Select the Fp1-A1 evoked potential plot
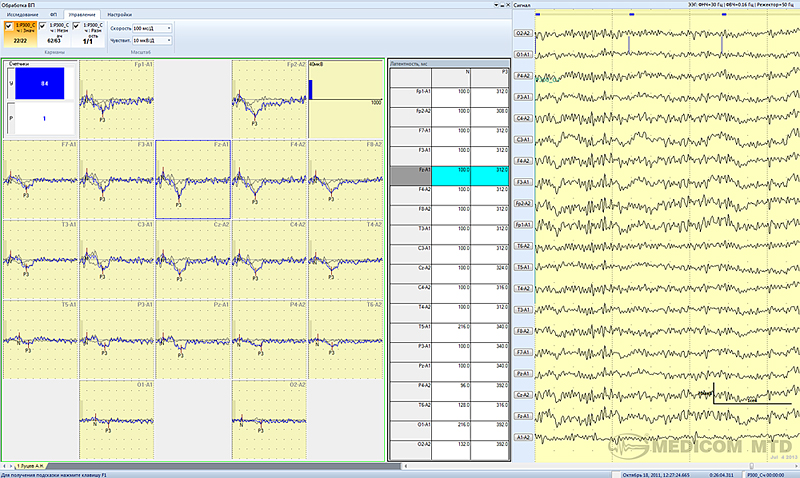This screenshot has width=800, height=478. 117,99
